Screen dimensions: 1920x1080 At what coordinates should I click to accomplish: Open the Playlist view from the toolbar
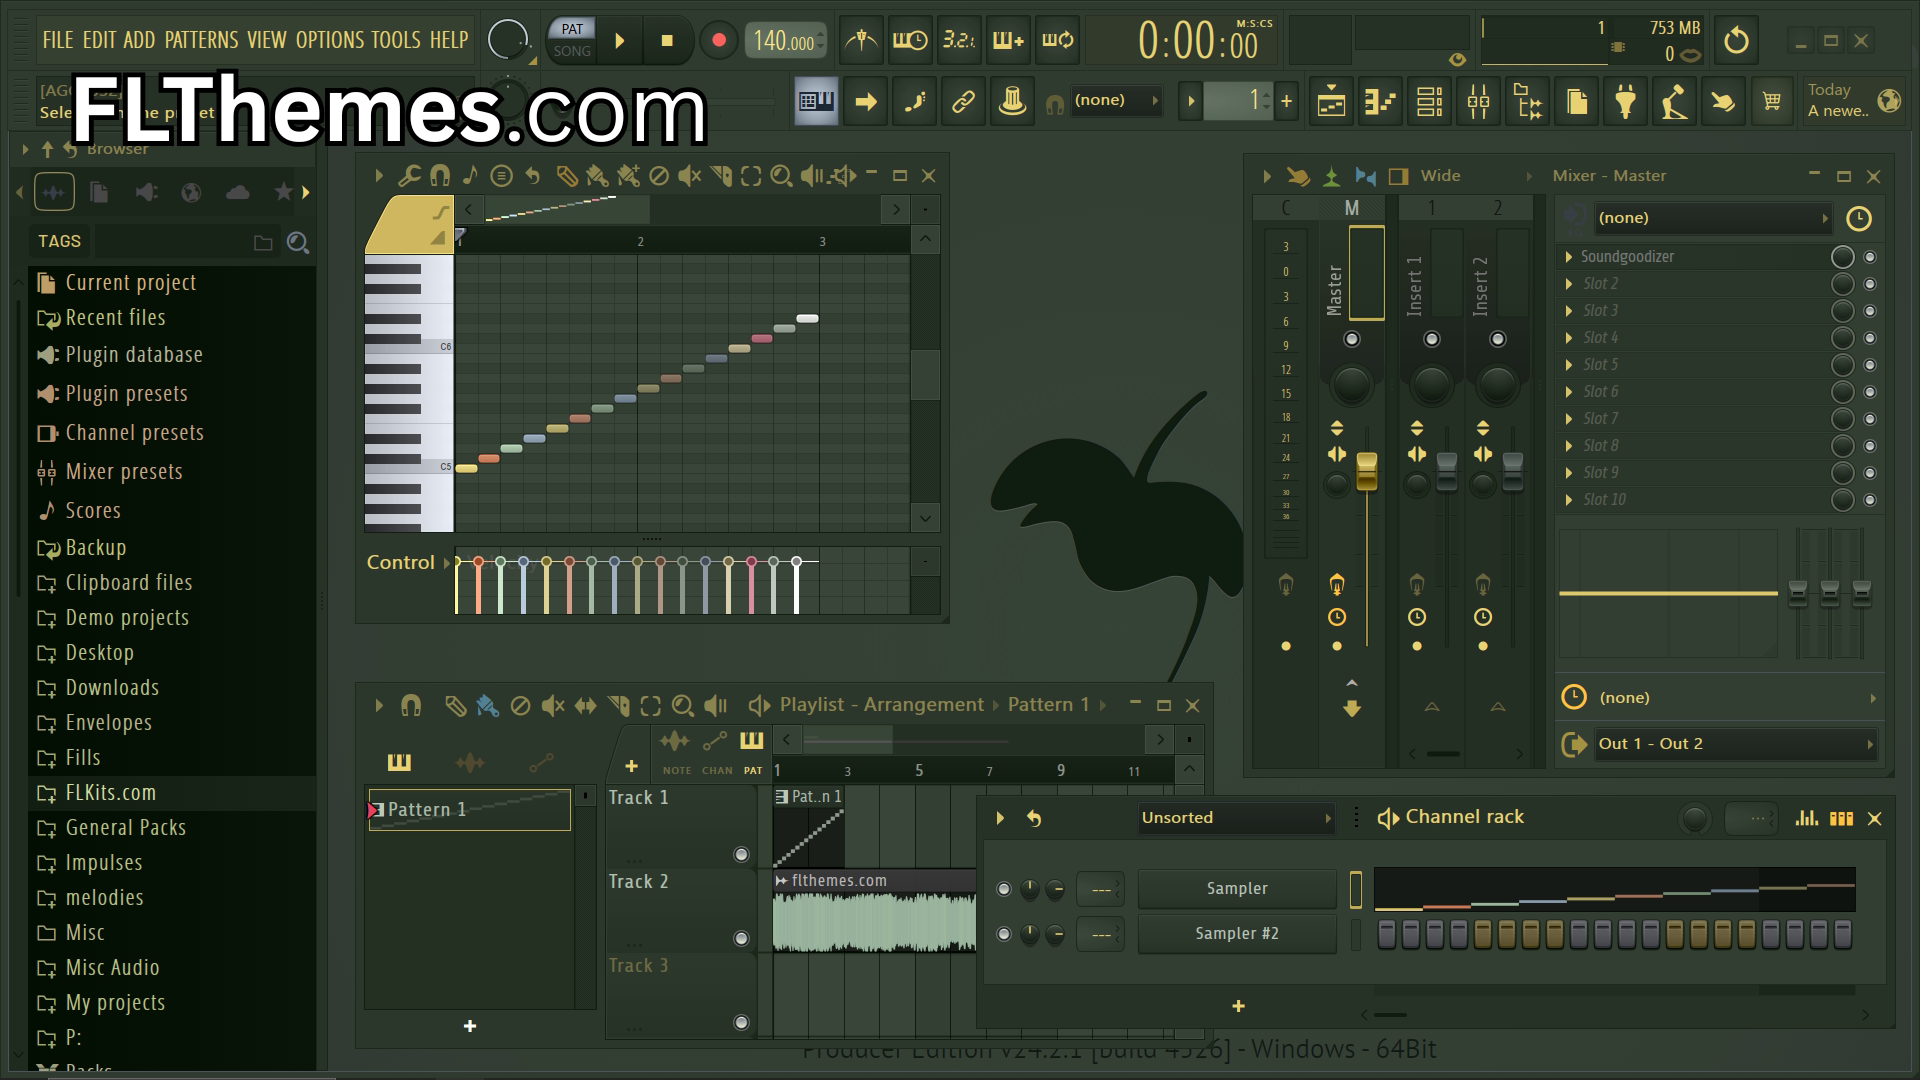coord(1331,101)
